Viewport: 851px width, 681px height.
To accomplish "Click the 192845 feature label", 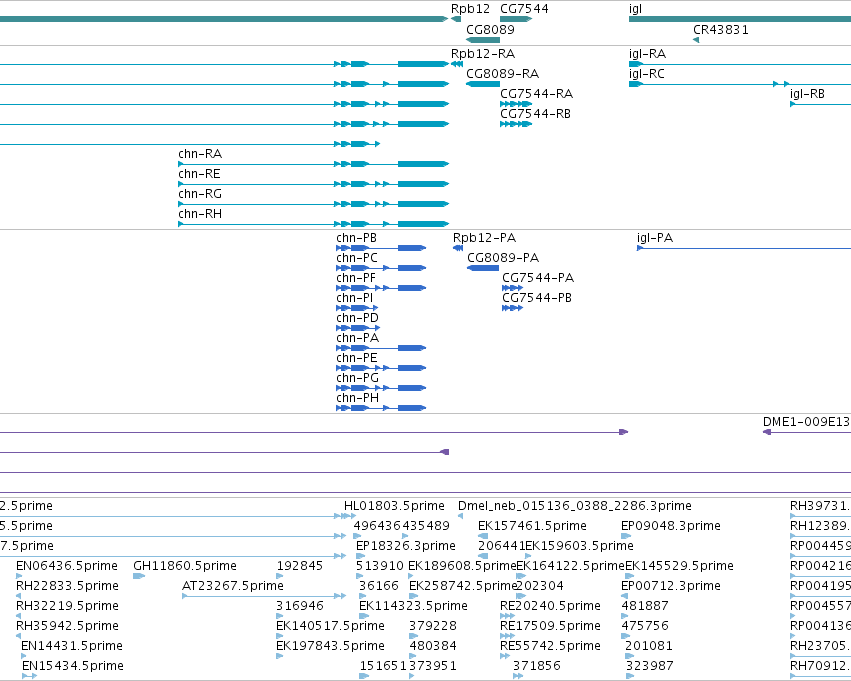I will point(300,566).
